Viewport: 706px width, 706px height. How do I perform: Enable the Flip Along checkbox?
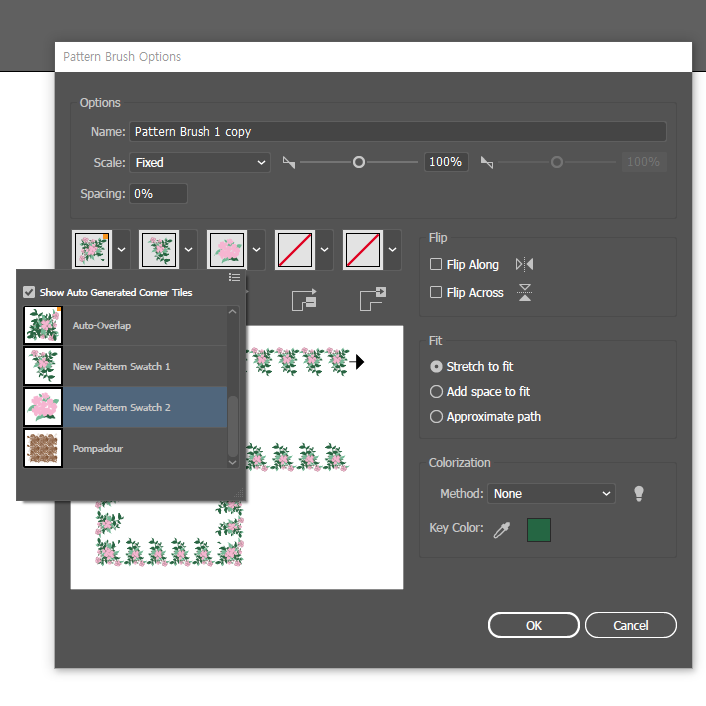pyautogui.click(x=436, y=264)
